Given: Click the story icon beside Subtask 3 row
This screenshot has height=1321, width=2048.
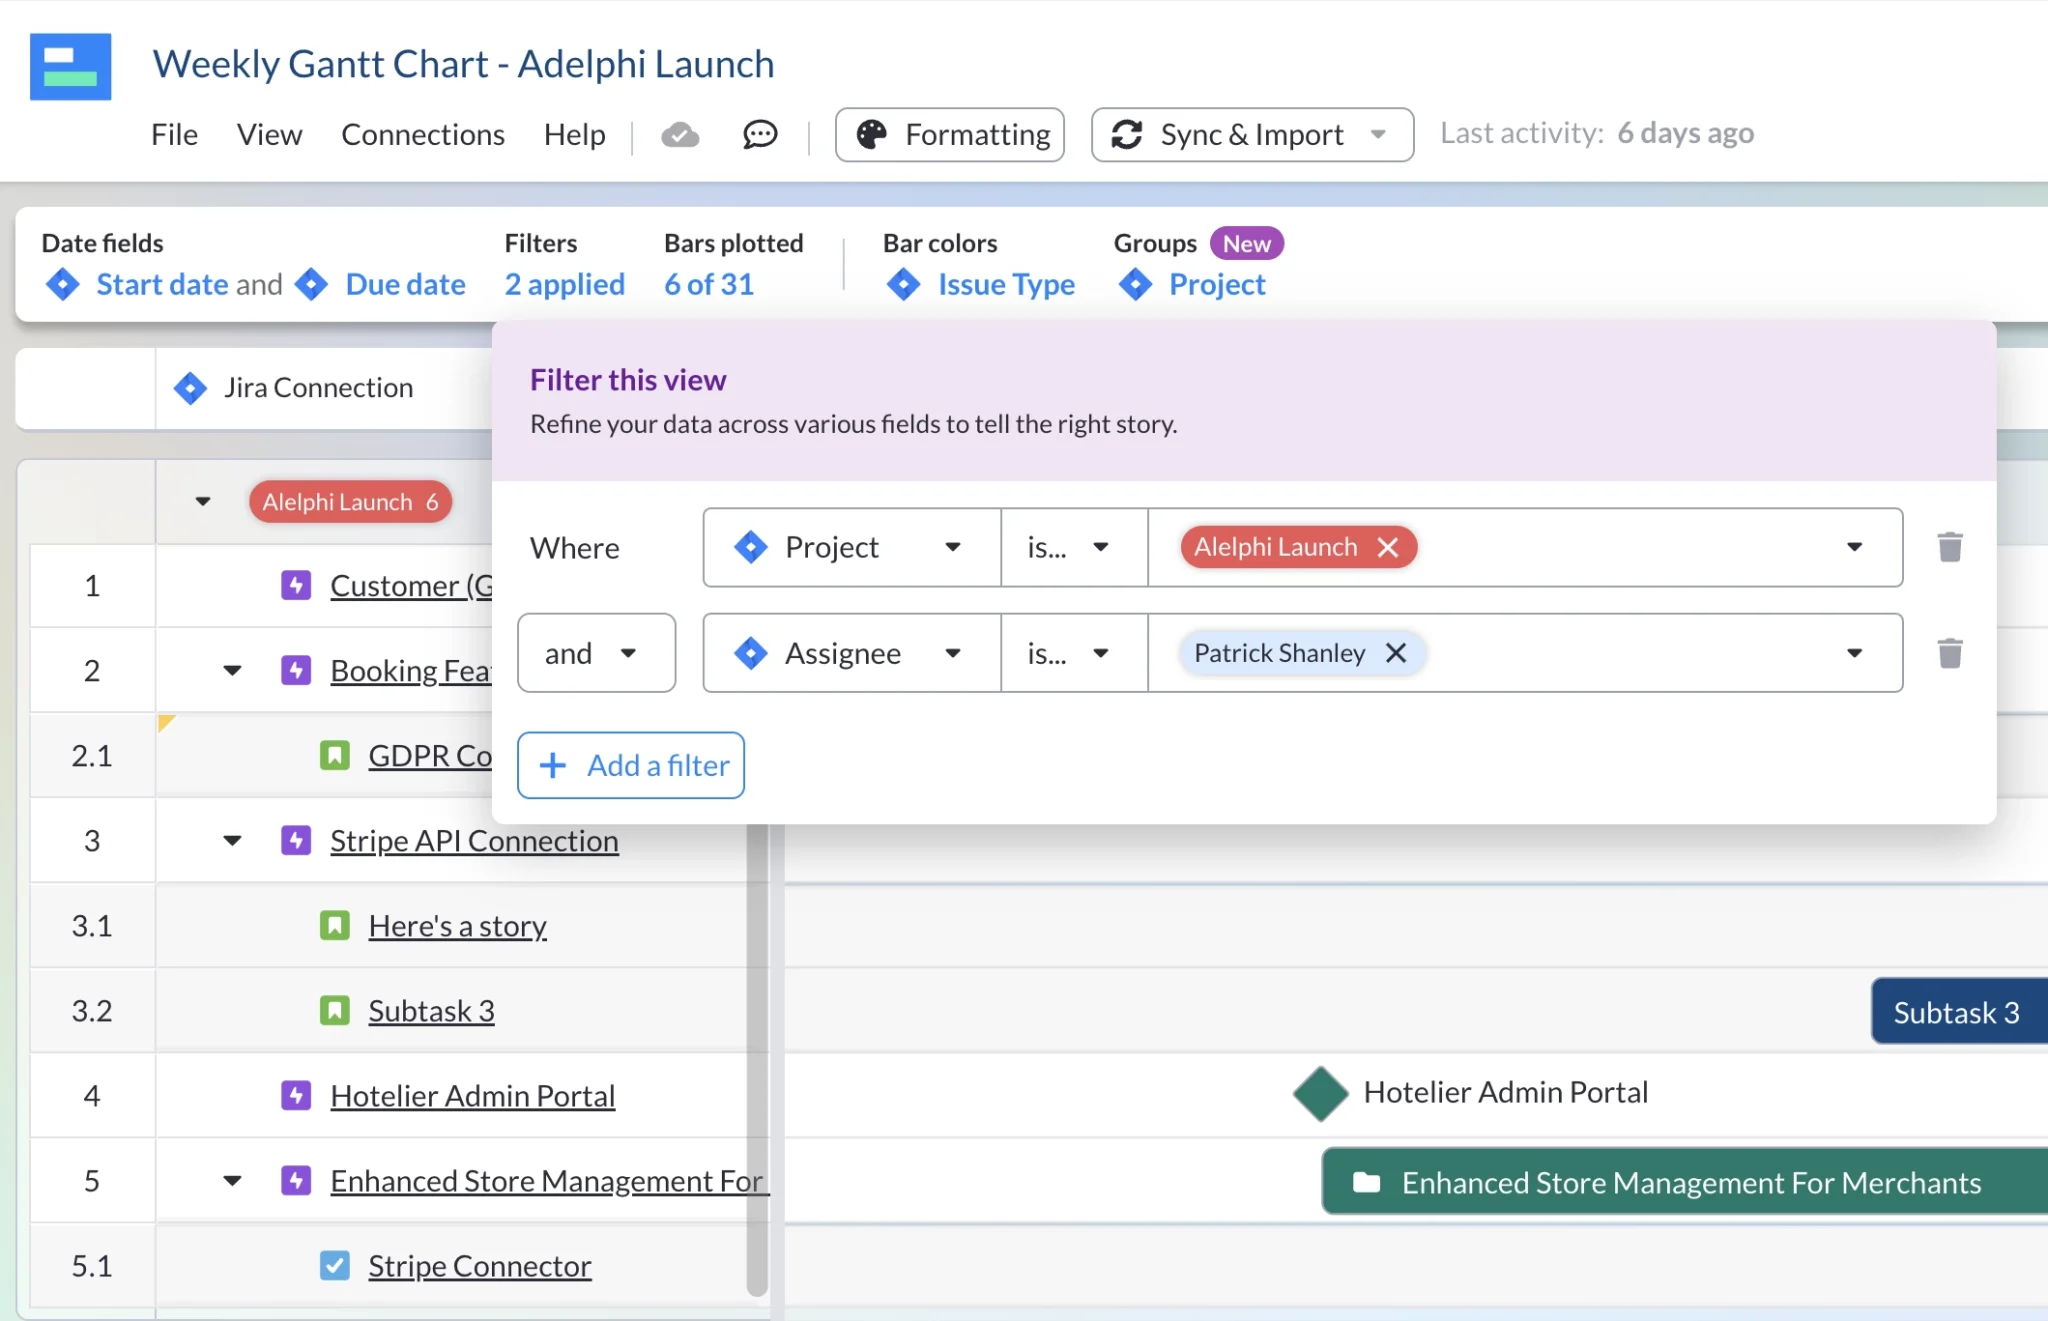Looking at the screenshot, I should coord(334,1010).
